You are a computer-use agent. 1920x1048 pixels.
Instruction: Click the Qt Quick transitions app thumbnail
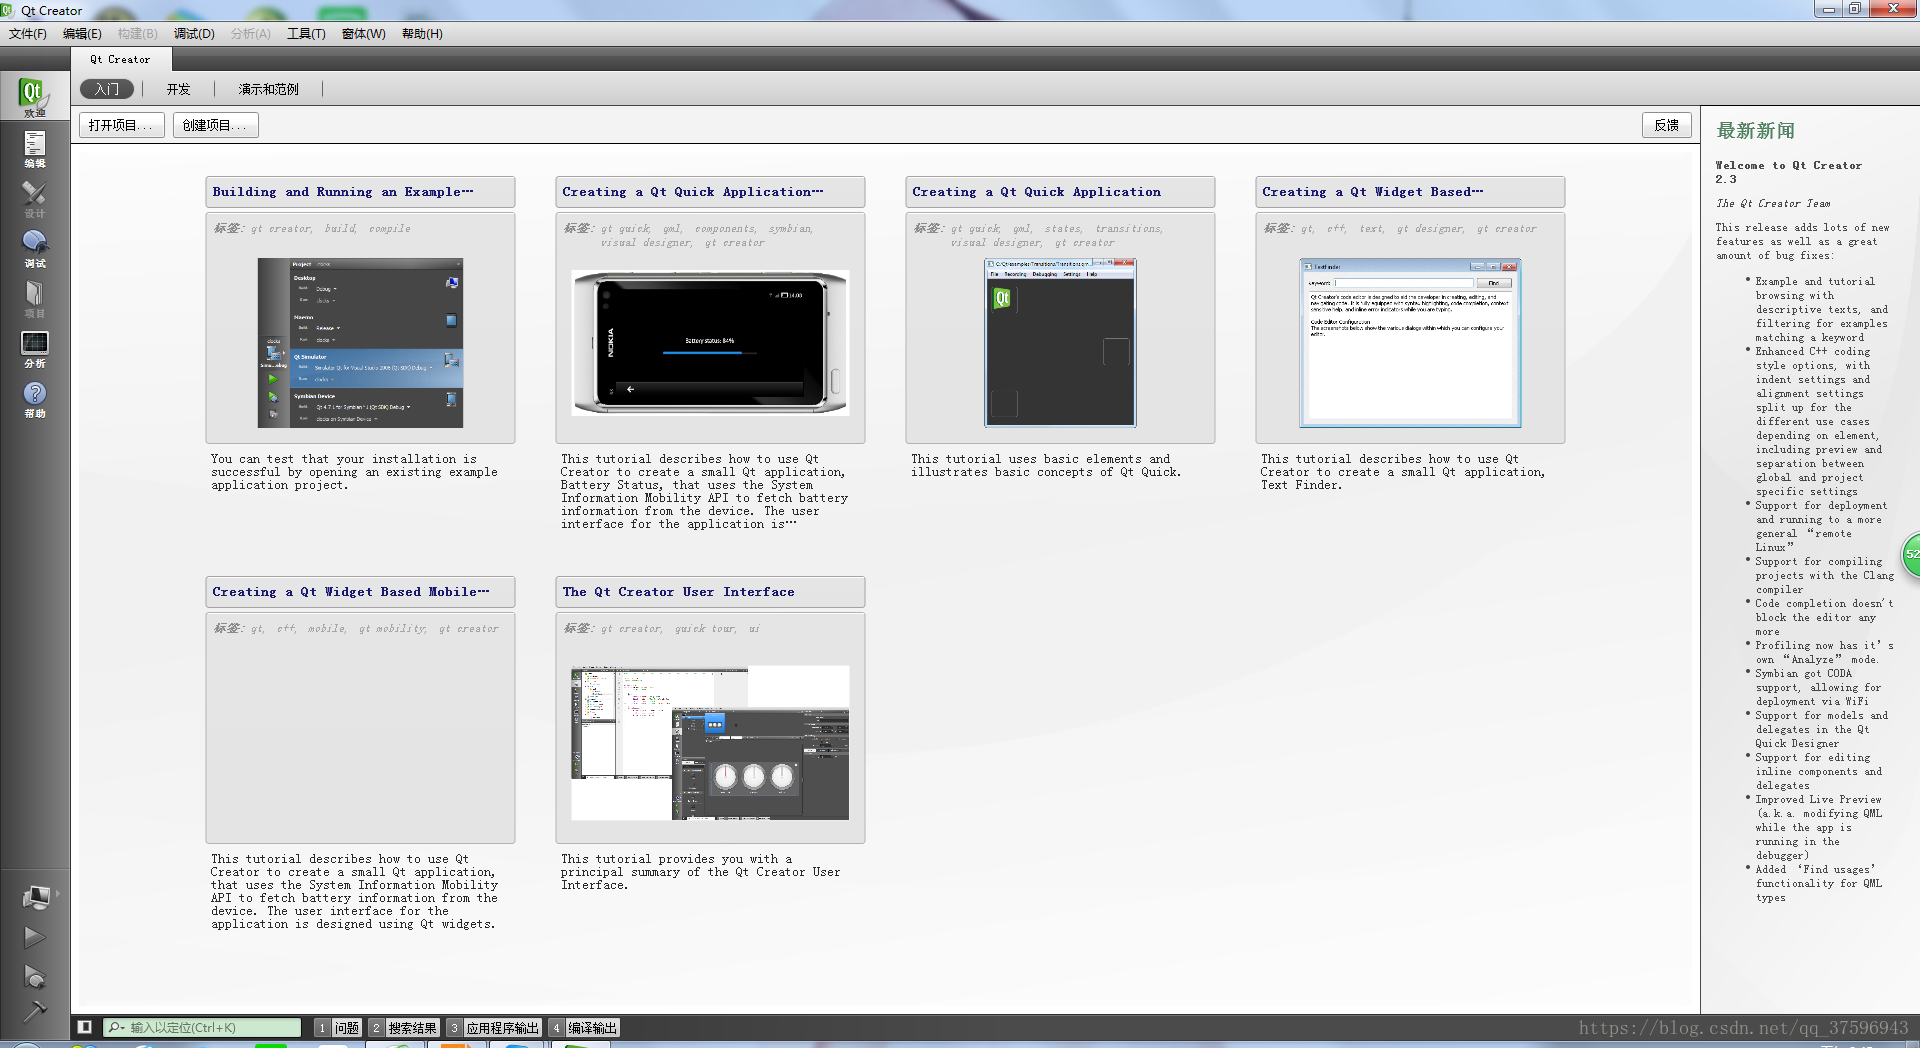[x=1060, y=343]
